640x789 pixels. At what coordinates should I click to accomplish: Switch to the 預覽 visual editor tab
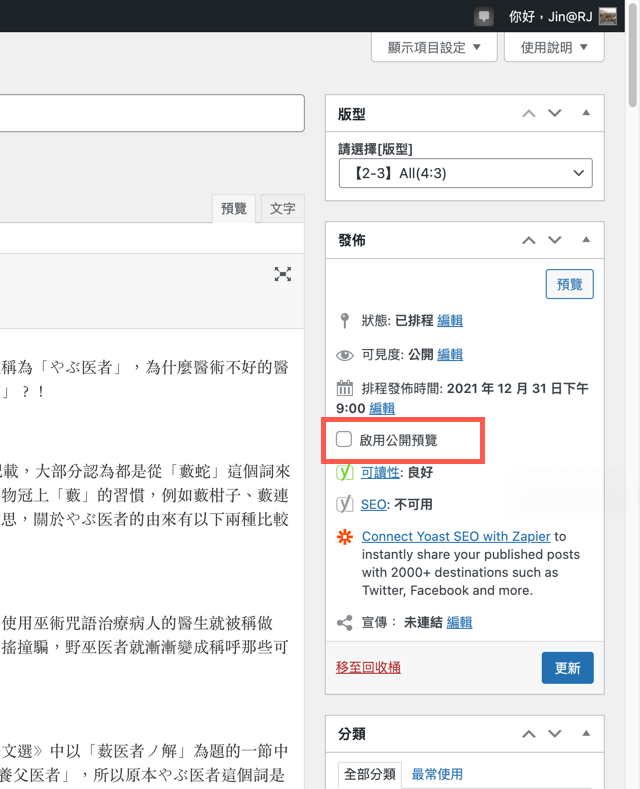click(234, 208)
